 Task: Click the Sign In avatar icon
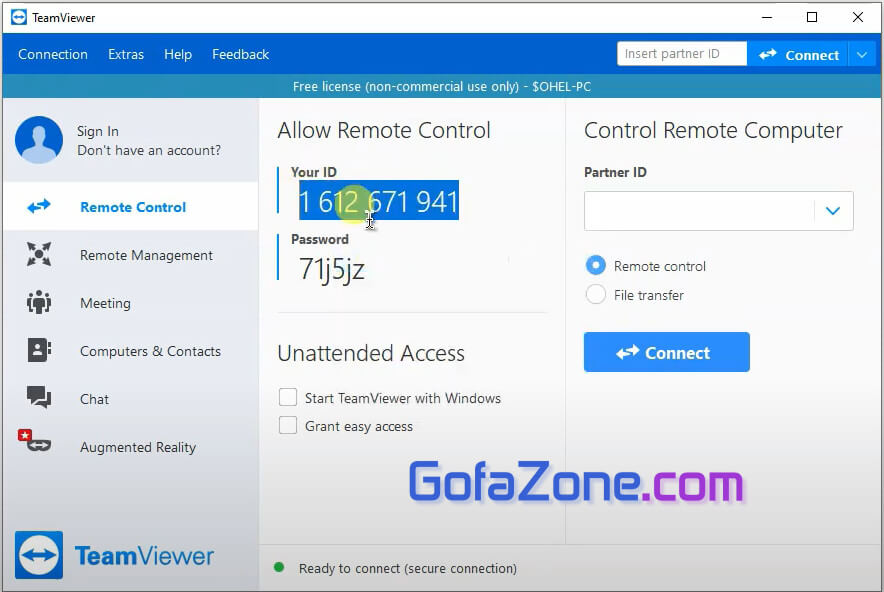pos(38,140)
